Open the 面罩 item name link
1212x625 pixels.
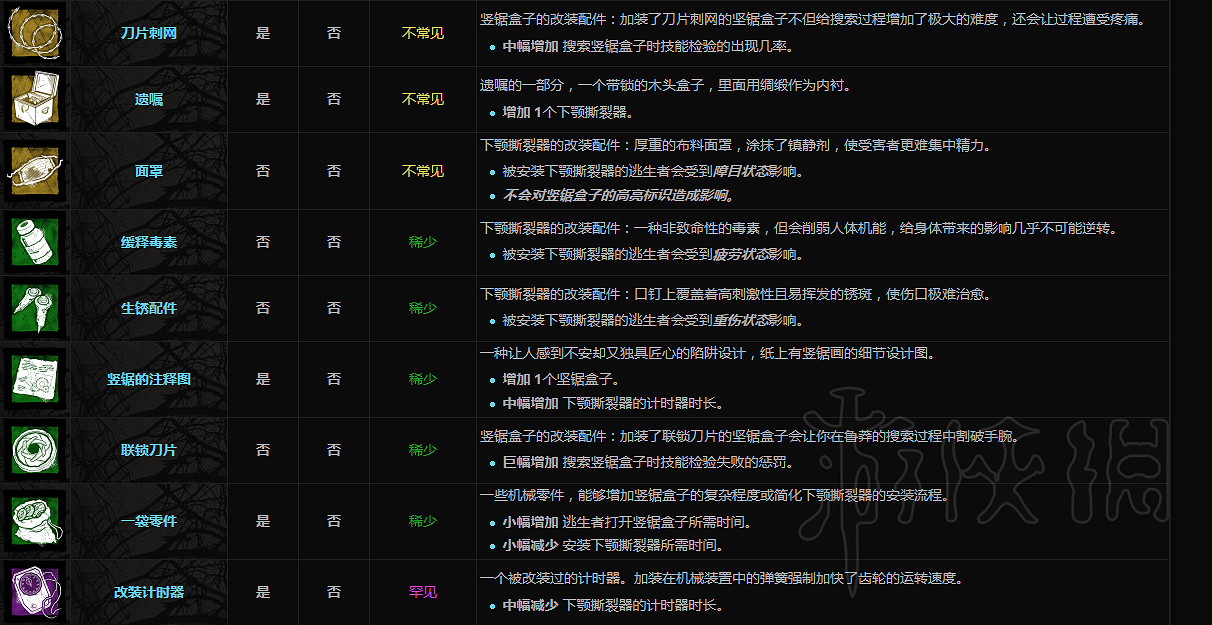[150, 170]
